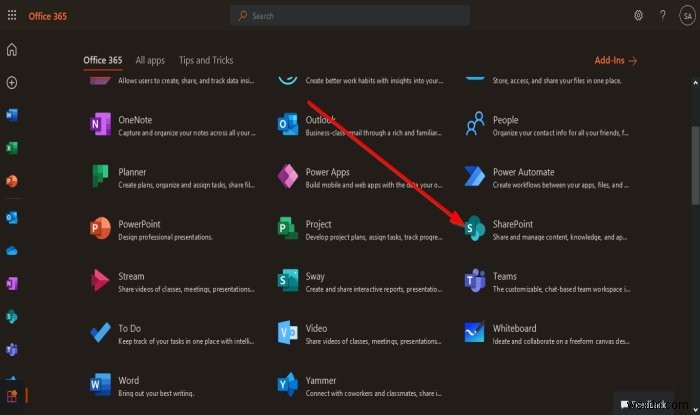Open the Power Automate icon
Screen dimensions: 700x415
coord(475,176)
